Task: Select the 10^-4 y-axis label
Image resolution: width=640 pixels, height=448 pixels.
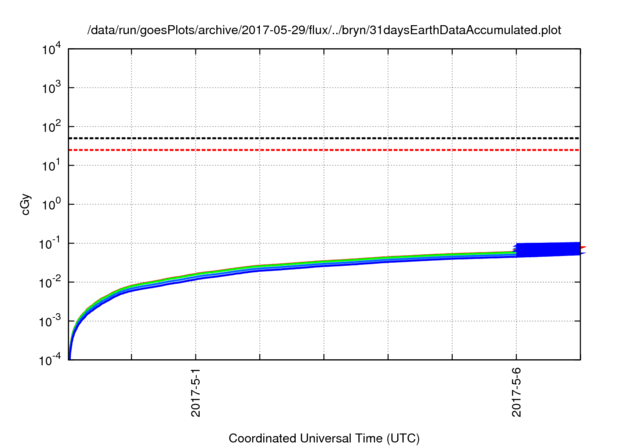Action: [x=51, y=359]
